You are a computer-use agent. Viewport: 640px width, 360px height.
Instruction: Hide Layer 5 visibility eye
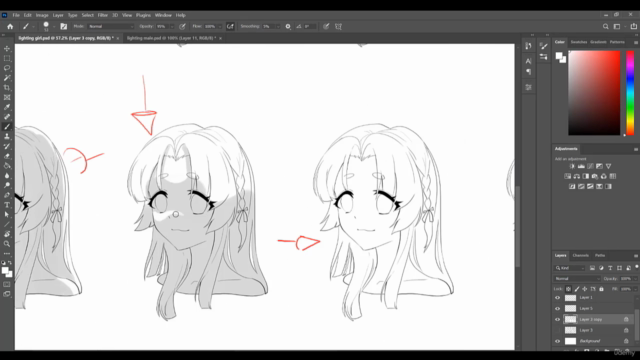558,309
